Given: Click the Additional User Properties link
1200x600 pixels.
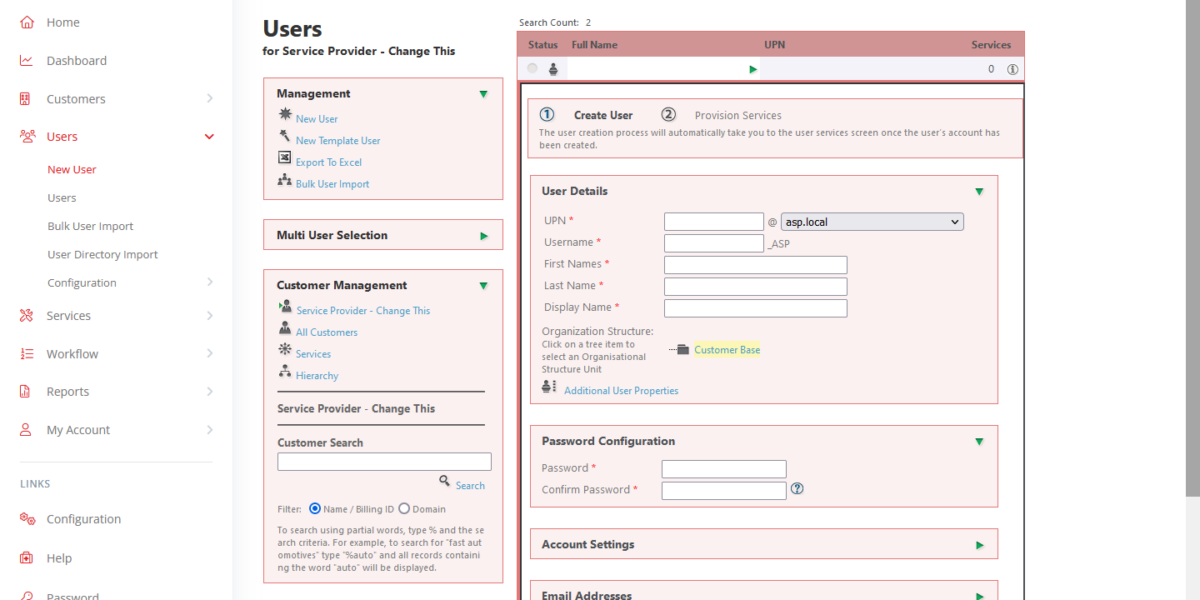Looking at the screenshot, I should click(620, 390).
